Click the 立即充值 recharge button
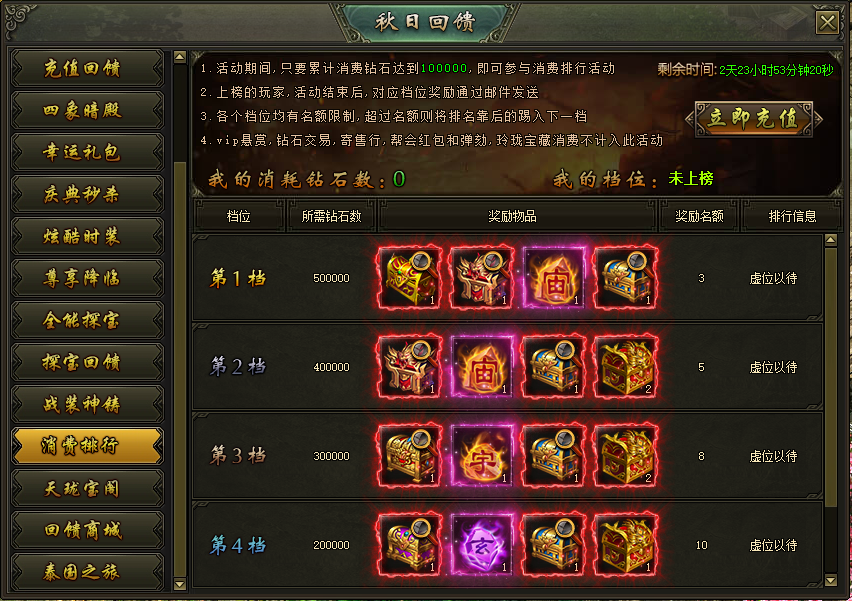 [x=753, y=118]
